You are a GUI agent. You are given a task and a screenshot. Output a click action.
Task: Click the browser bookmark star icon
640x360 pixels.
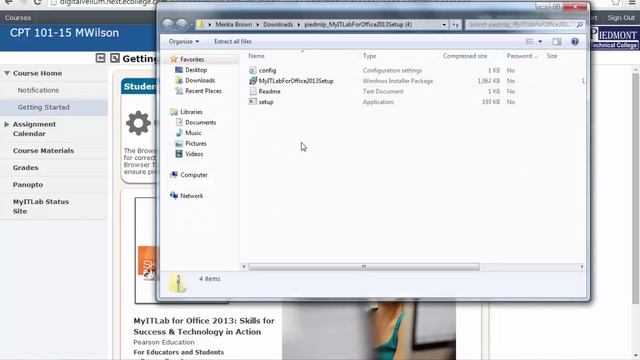tap(616, 2)
